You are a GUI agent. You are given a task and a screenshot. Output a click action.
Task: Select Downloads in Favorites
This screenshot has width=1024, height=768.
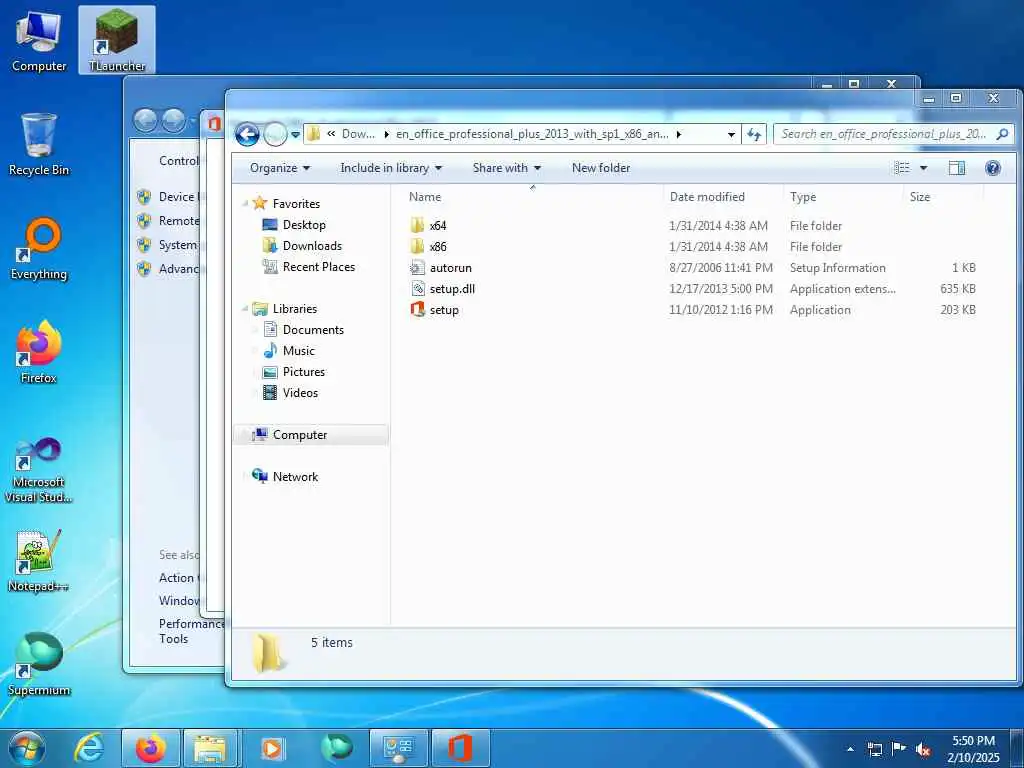[302, 246]
